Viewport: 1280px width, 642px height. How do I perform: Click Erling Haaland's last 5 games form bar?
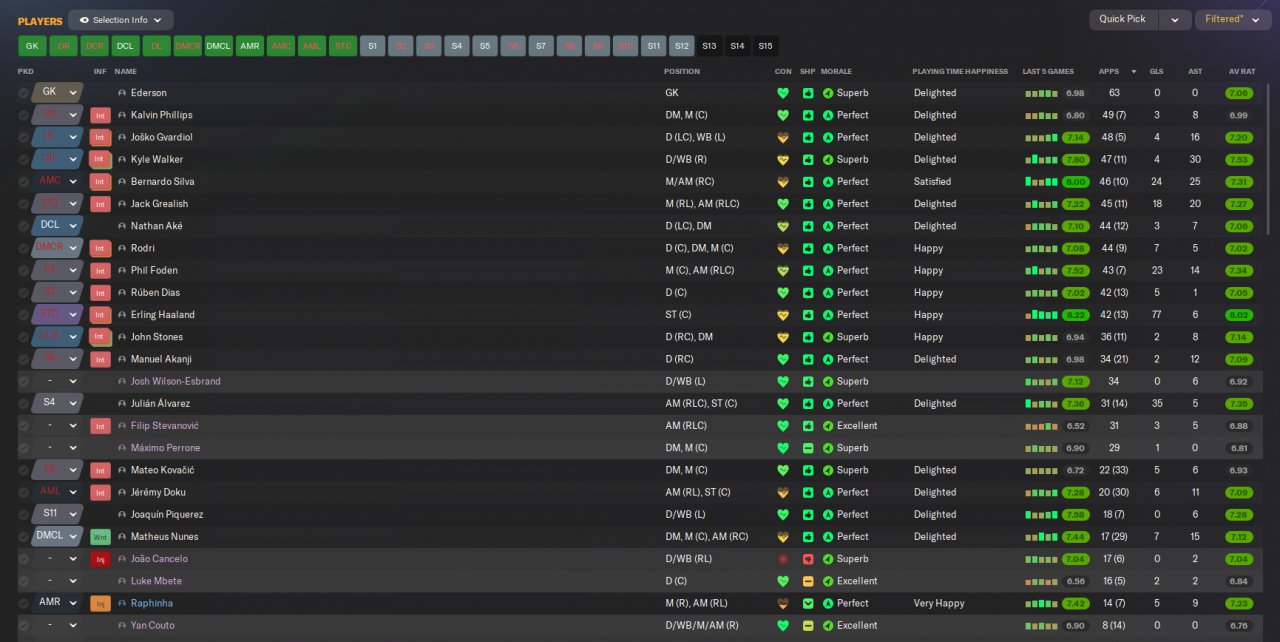(x=1041, y=315)
